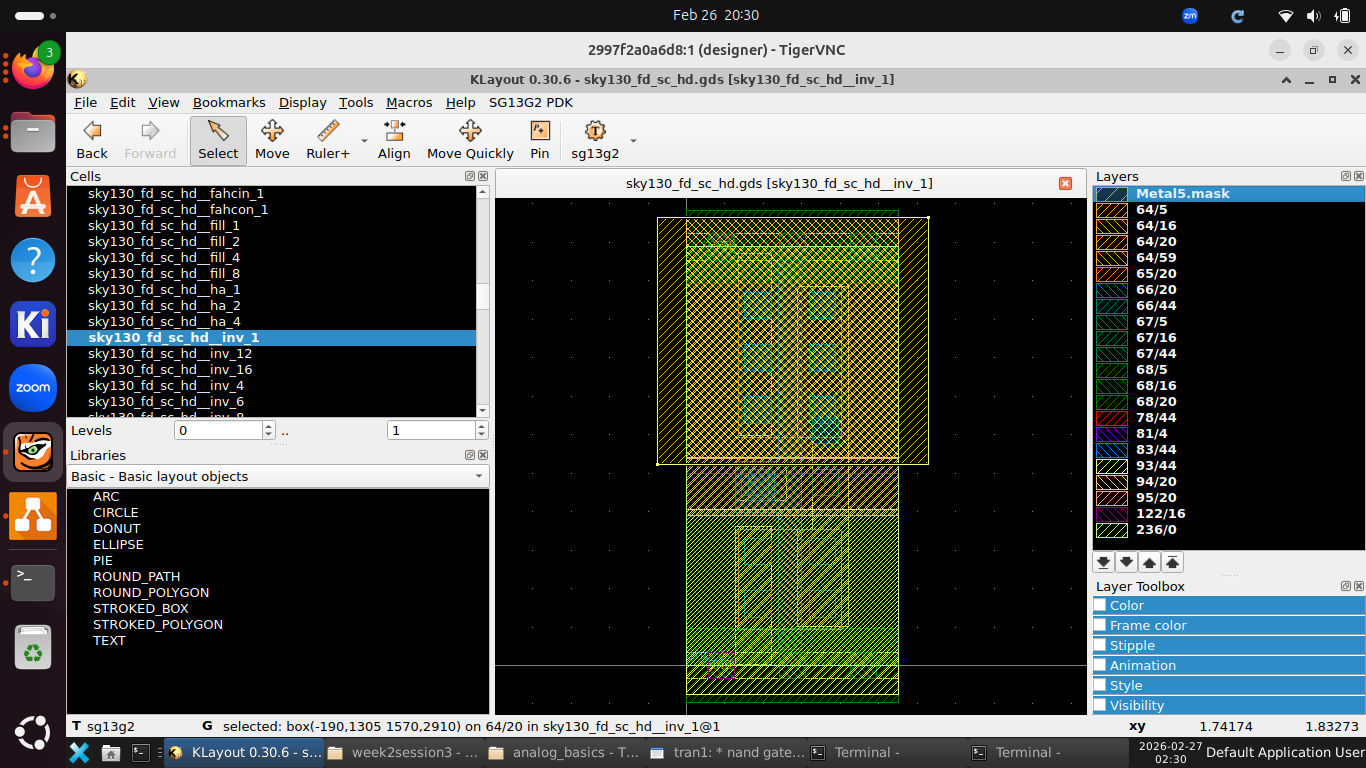Go Back to the previous view
1366x768 pixels.
point(92,140)
